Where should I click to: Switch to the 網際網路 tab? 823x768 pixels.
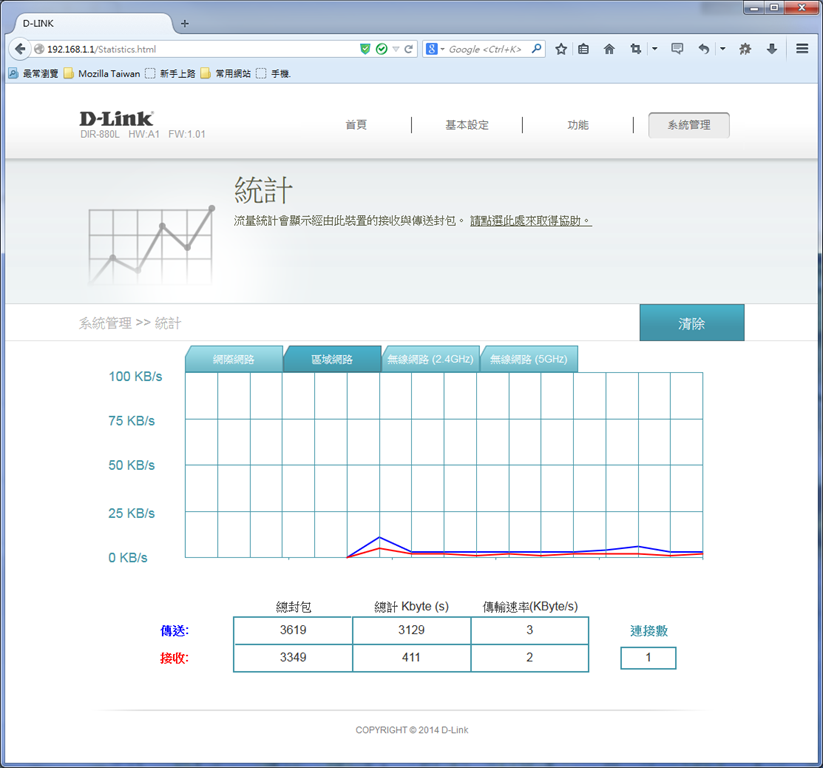click(x=234, y=359)
